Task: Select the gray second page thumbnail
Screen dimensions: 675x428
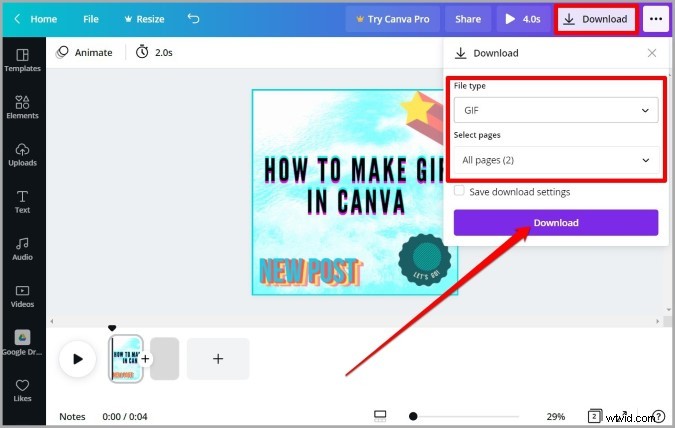Action: 164,359
